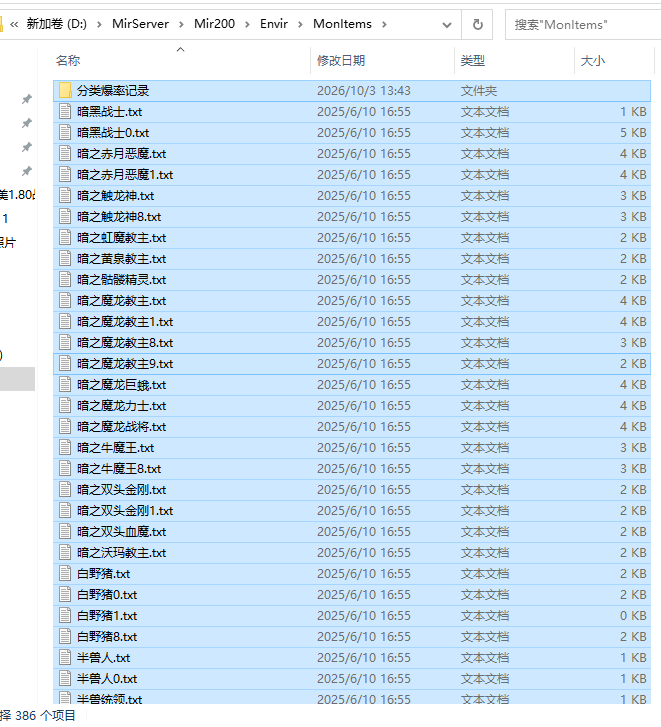Click the 新加卷 (D:) breadcrumb
The width and height of the screenshot is (661, 727).
[57, 24]
